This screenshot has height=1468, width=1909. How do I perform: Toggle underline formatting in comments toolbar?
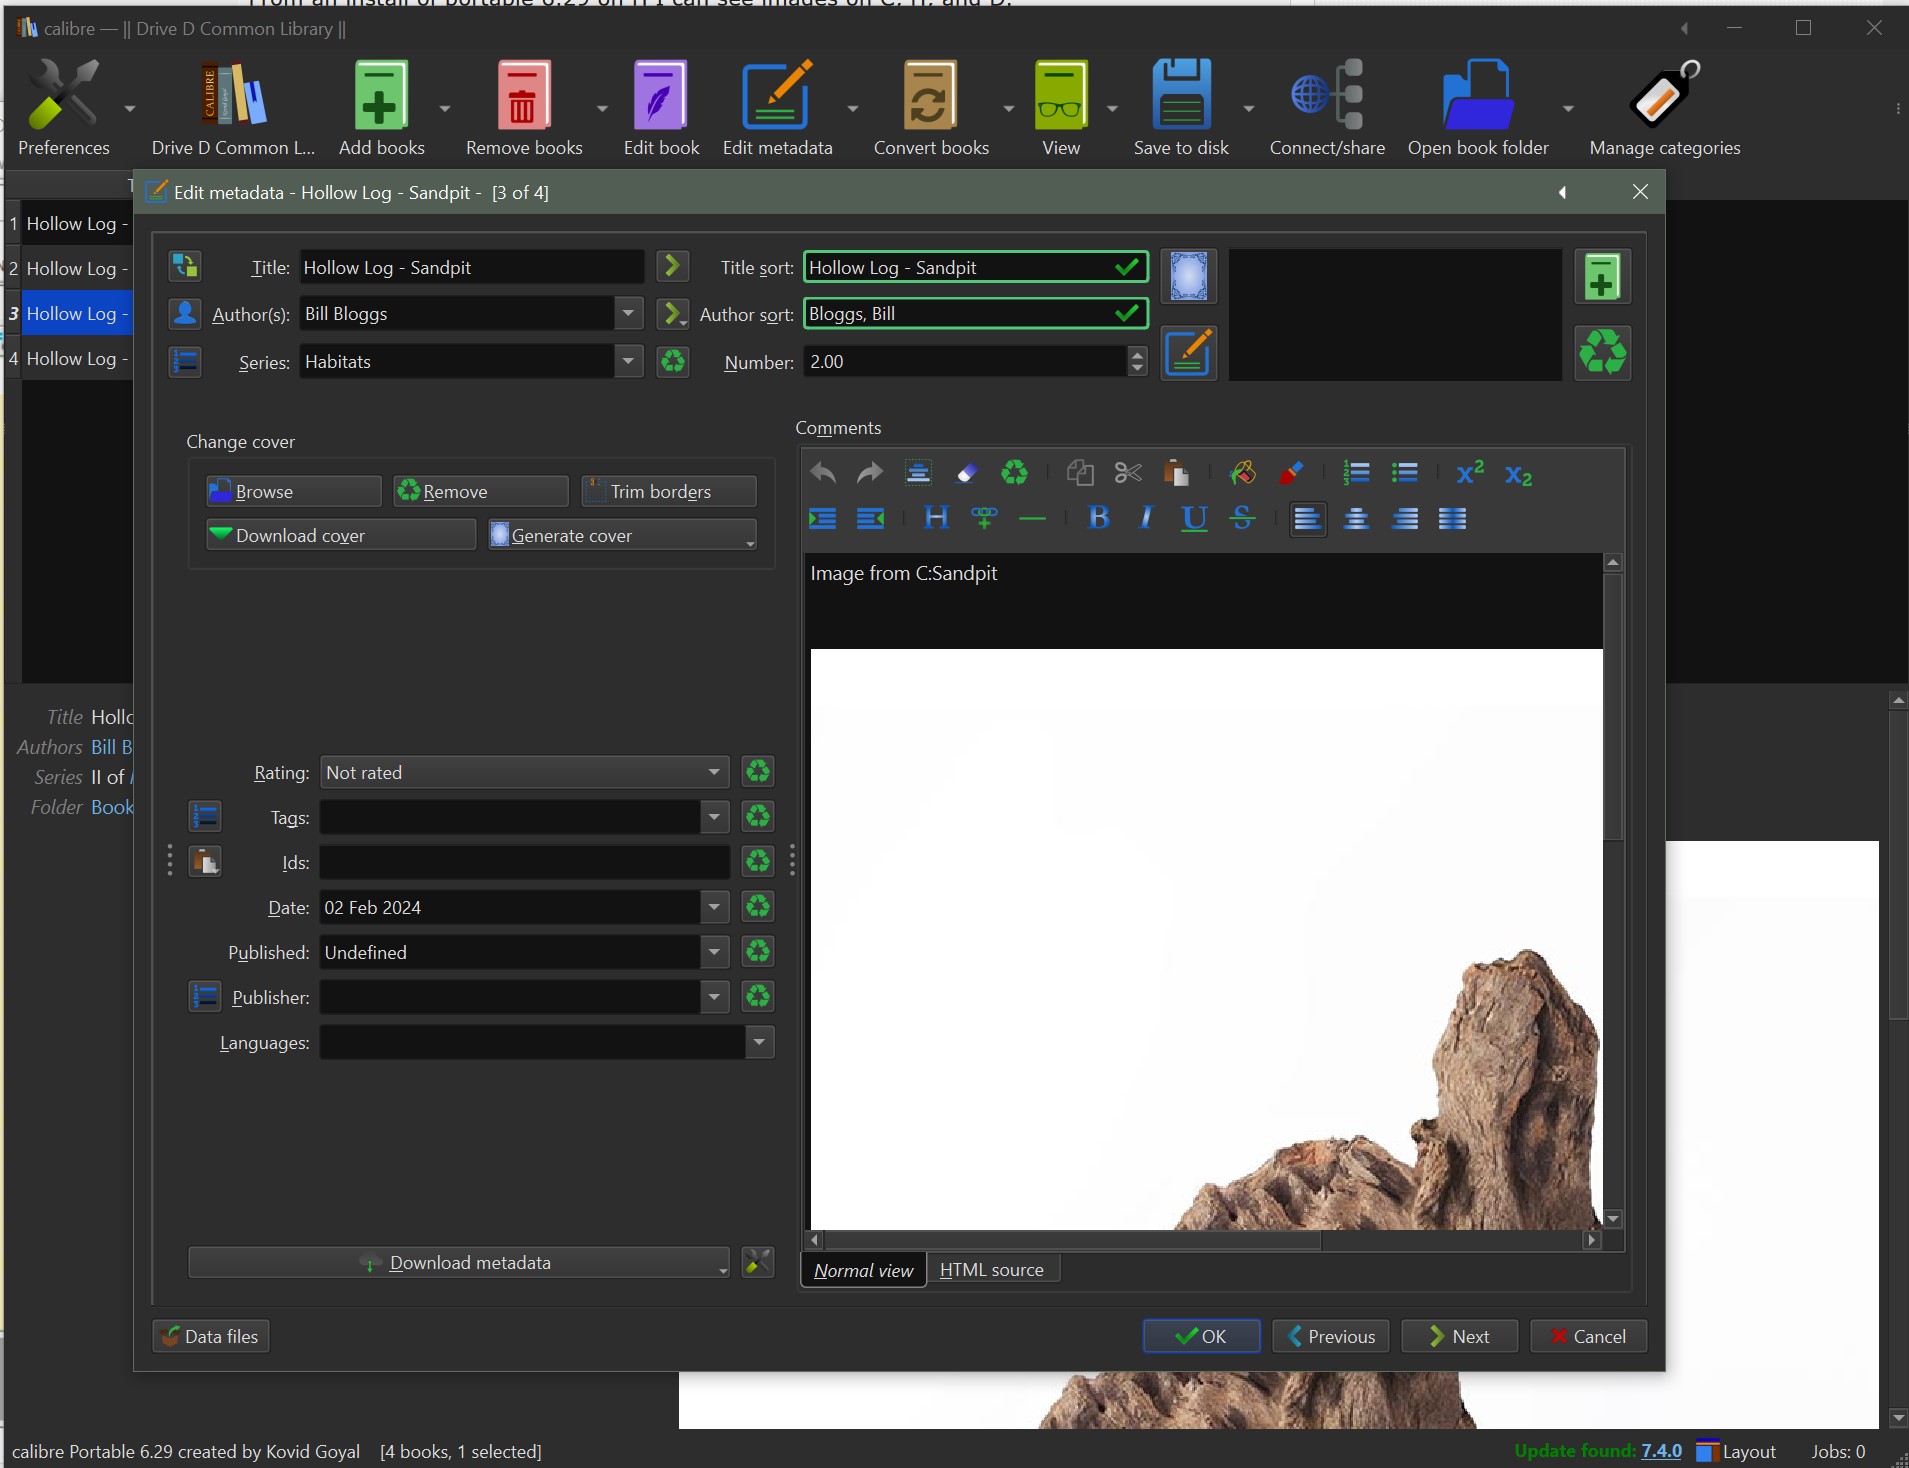click(x=1194, y=518)
